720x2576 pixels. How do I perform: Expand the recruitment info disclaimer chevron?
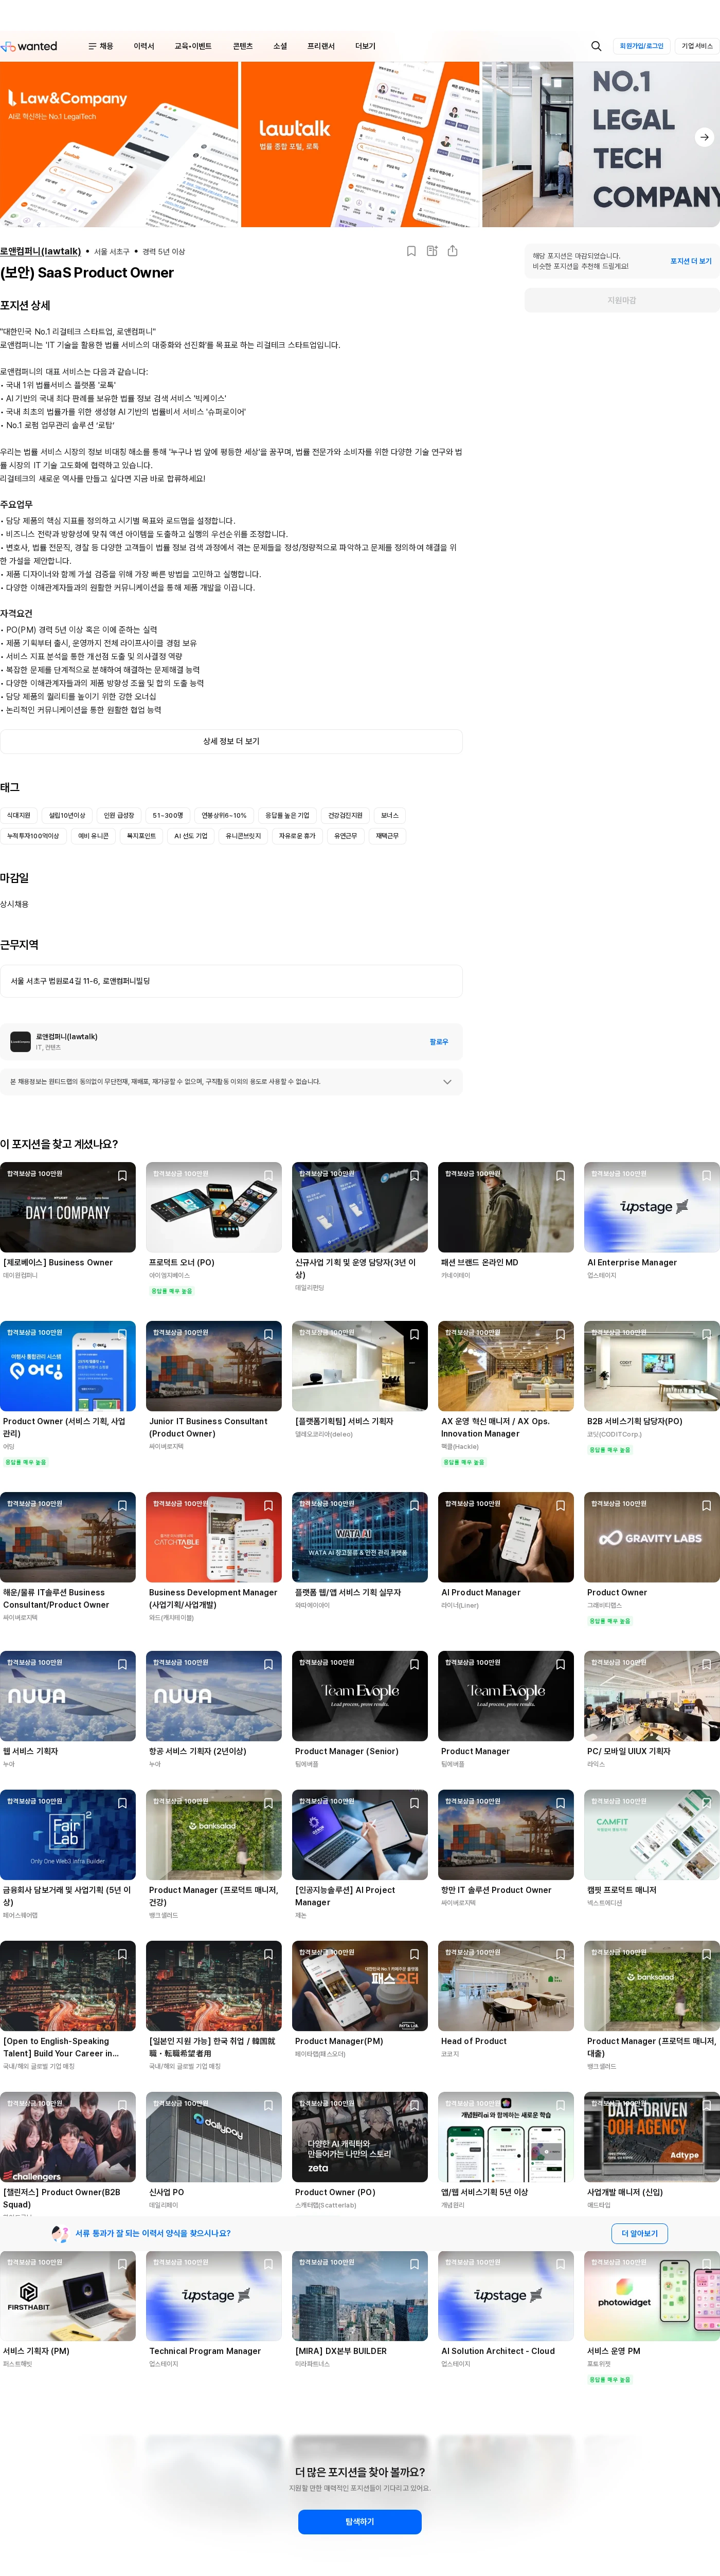pos(447,1081)
